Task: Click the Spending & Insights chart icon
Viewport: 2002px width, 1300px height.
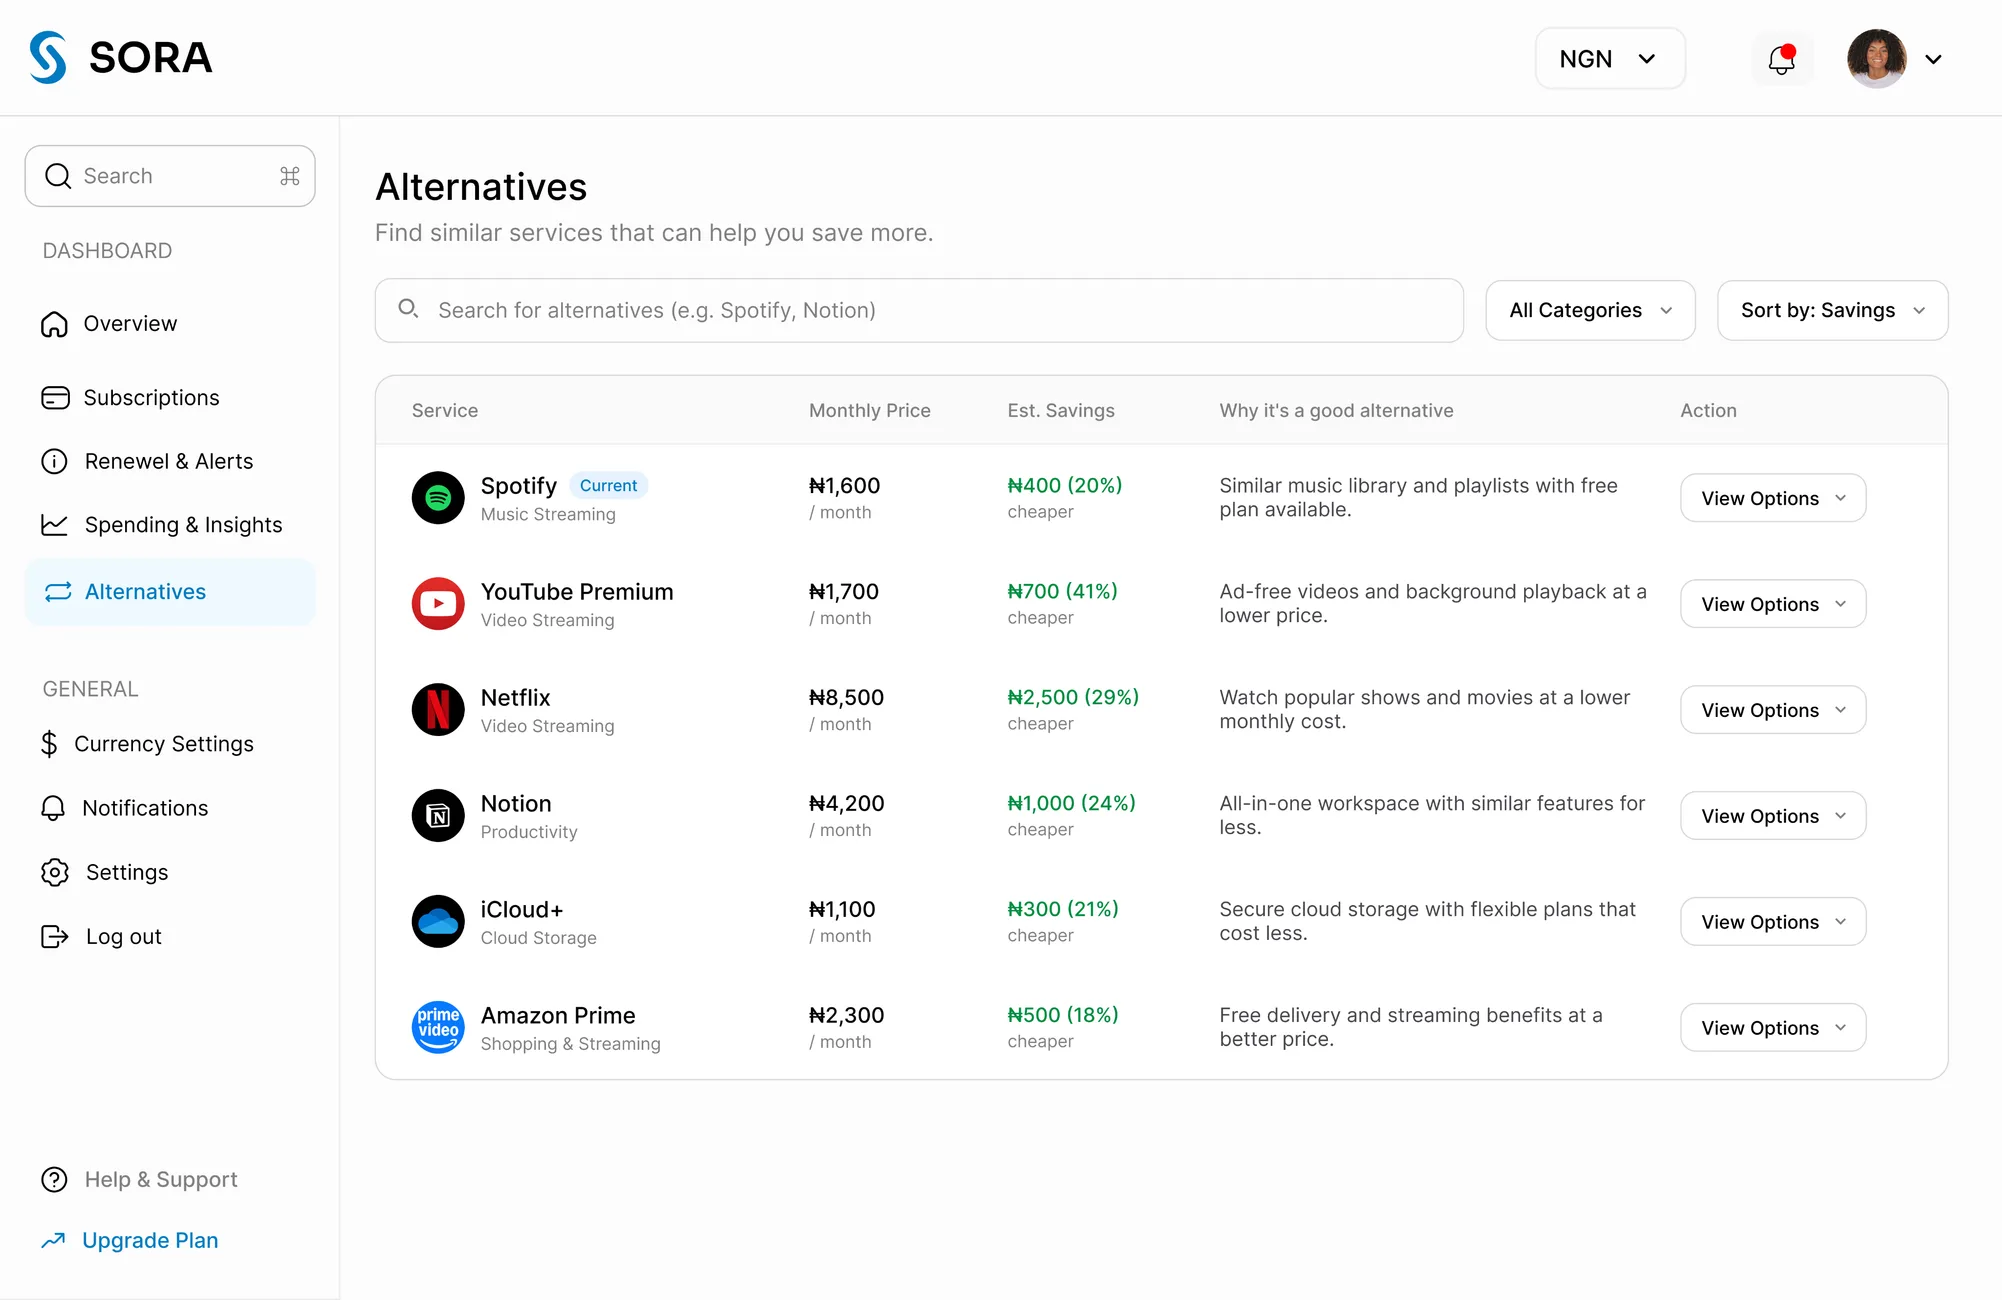Action: tap(54, 525)
